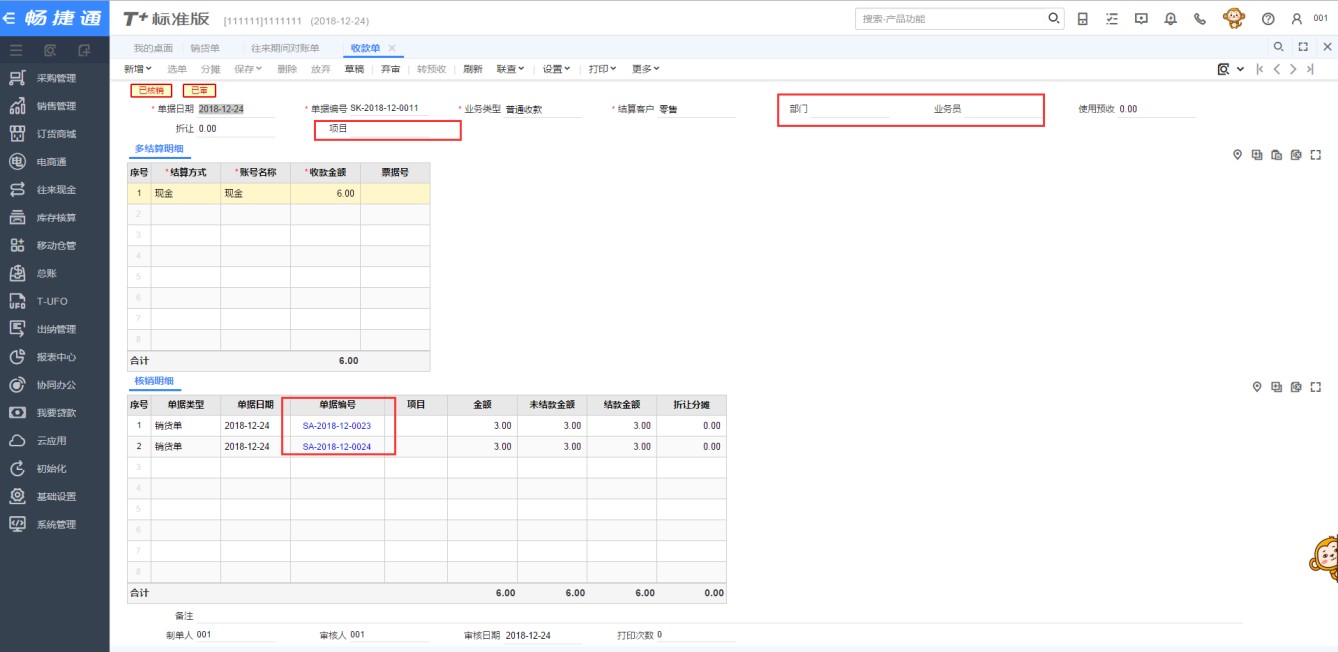
Task: Expand the 联查 dropdown menu
Action: tap(511, 69)
